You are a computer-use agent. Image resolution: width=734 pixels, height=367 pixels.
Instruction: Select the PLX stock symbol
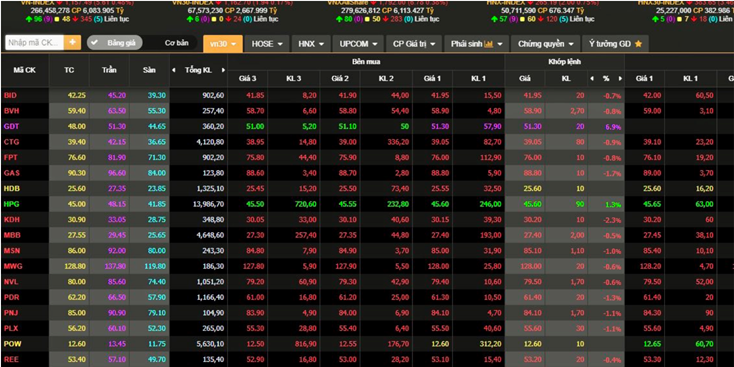(11, 328)
